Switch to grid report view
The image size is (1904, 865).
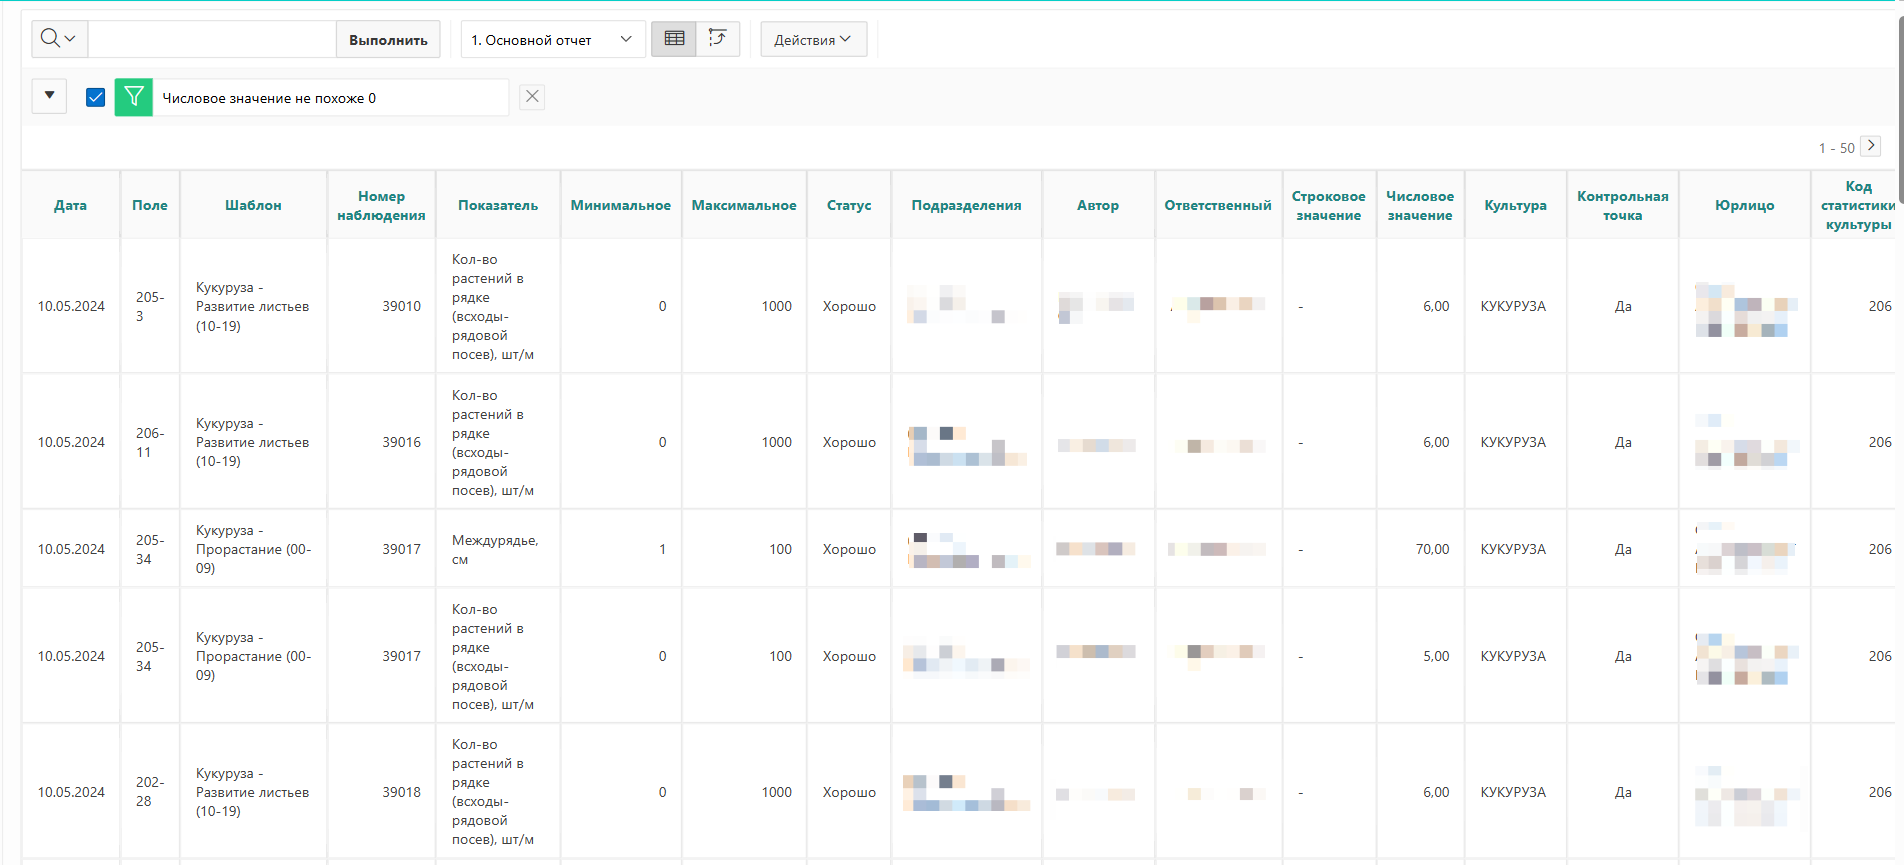point(674,39)
